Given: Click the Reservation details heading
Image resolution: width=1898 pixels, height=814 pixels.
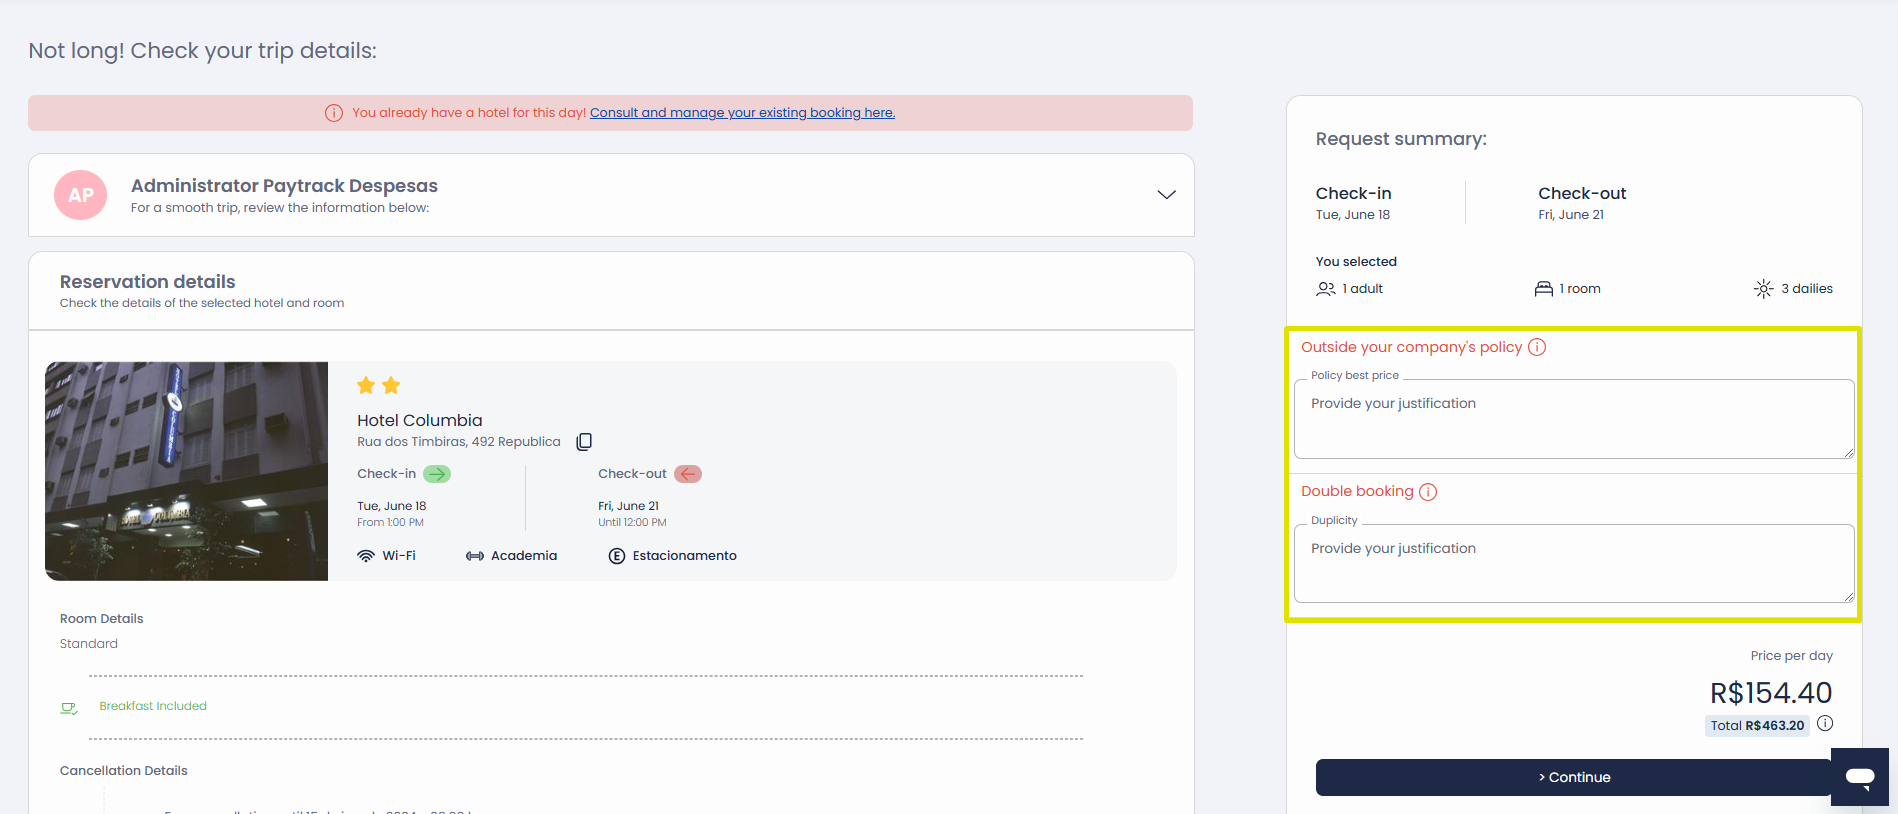Looking at the screenshot, I should [148, 282].
